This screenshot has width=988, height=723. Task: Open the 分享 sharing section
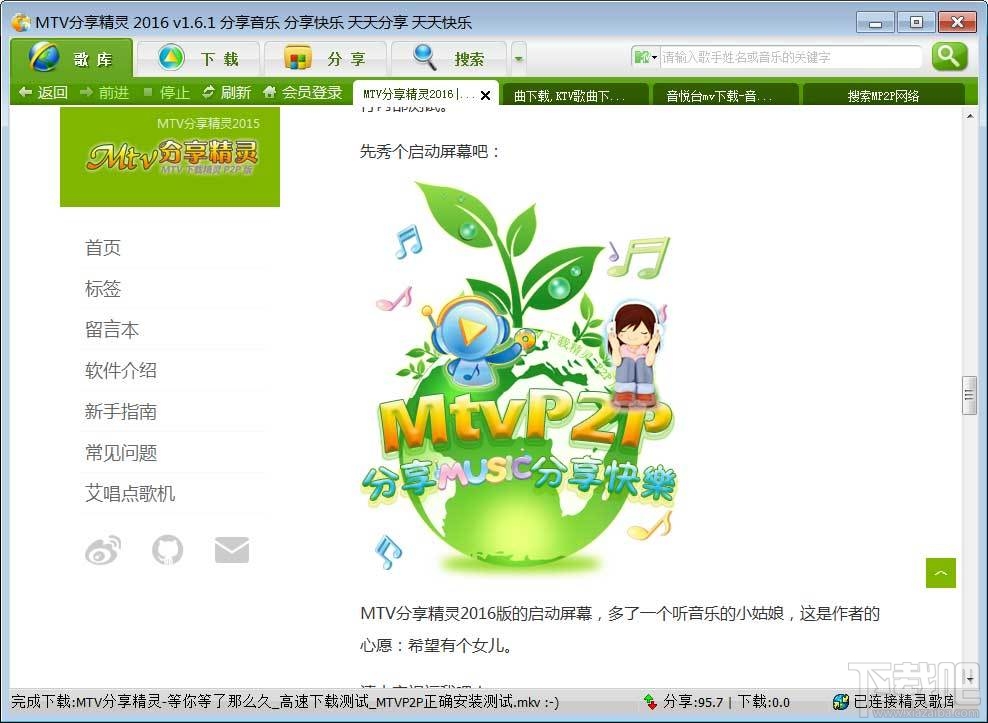(325, 58)
